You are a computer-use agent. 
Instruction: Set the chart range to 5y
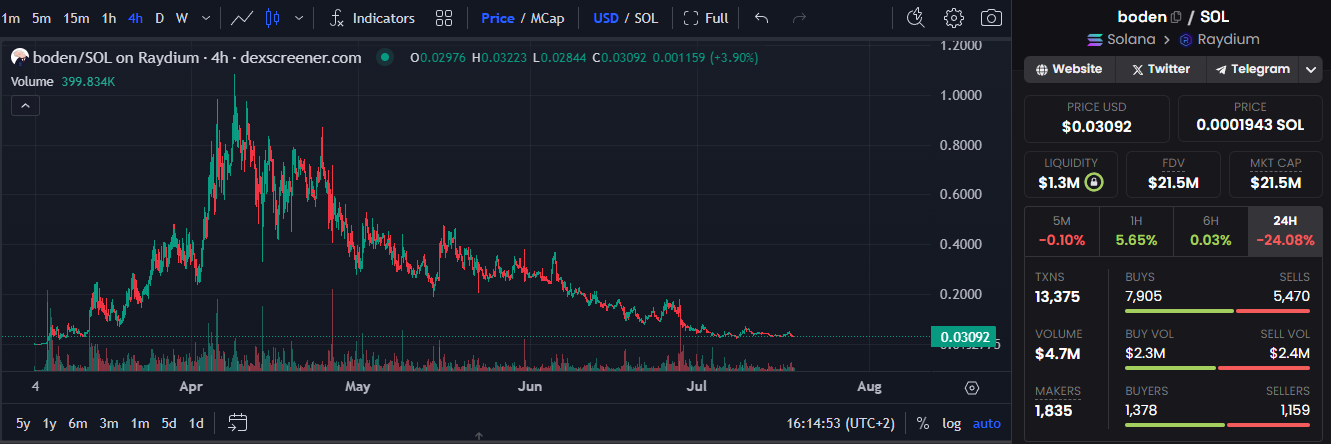click(x=23, y=423)
